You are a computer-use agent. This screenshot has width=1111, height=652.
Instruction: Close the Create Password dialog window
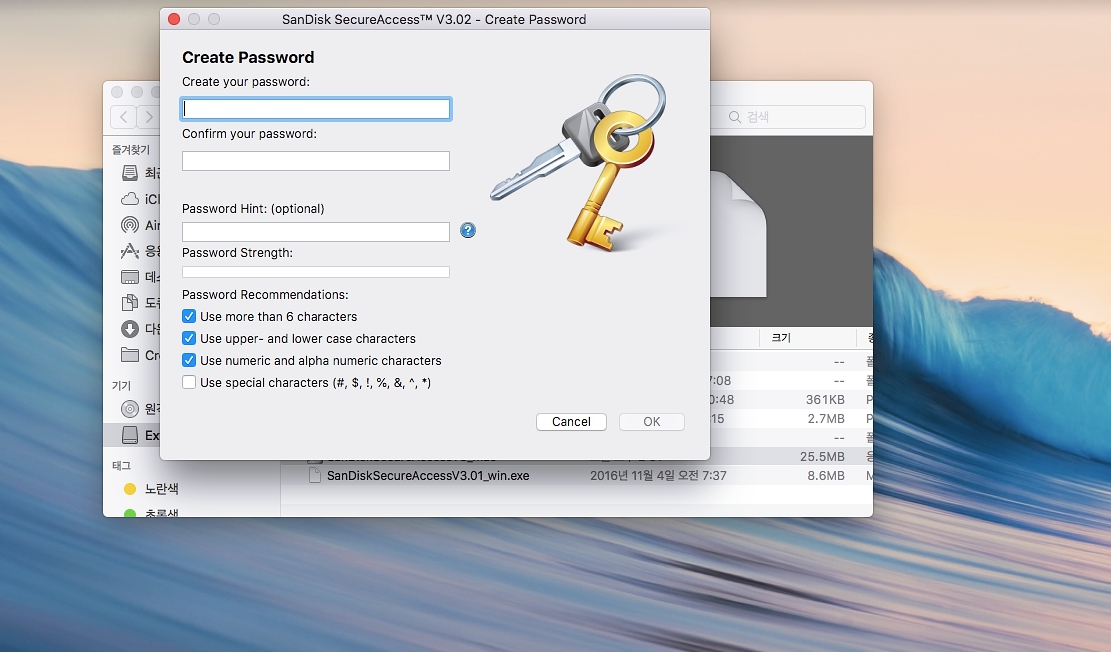coord(174,19)
